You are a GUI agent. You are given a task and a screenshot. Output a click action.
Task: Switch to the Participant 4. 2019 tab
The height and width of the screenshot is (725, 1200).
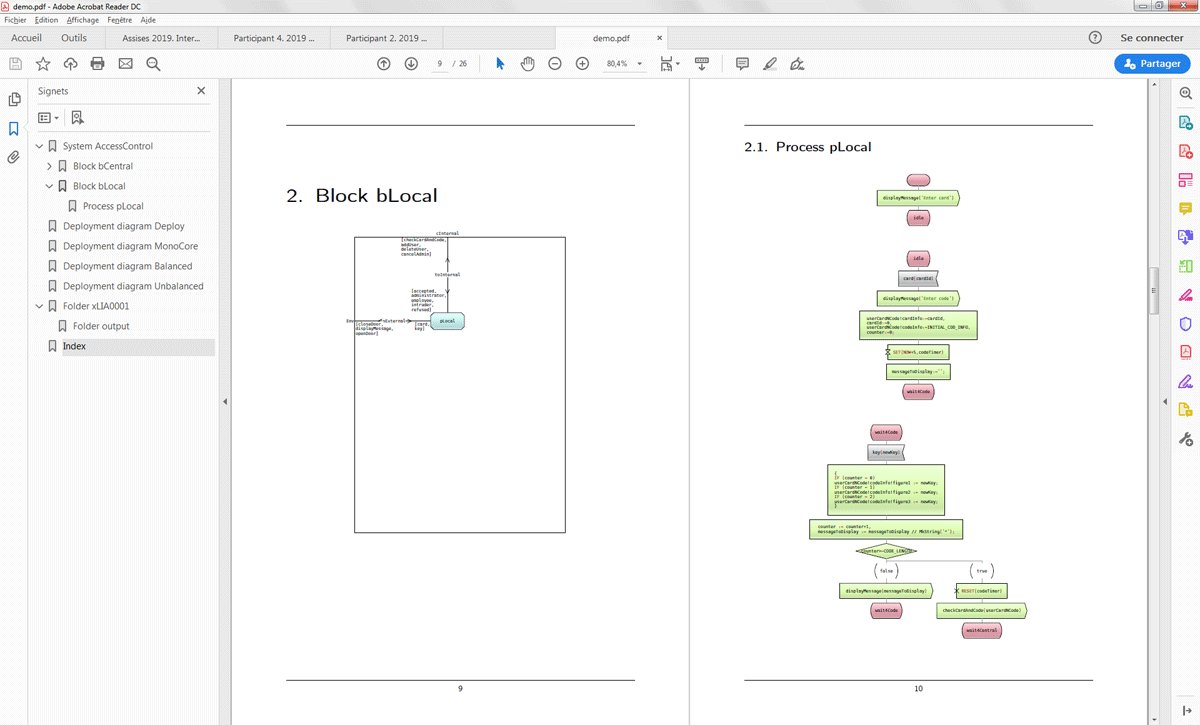tap(273, 38)
